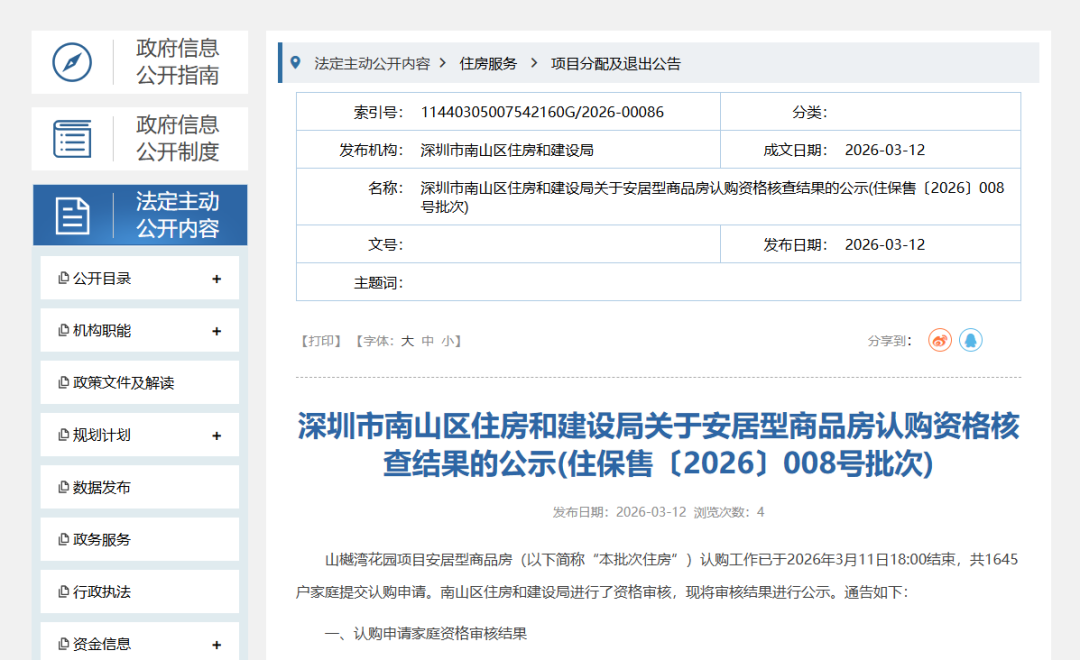This screenshot has height=660, width=1080.
Task: Expand the 资金信息 plus sign
Action: point(216,645)
